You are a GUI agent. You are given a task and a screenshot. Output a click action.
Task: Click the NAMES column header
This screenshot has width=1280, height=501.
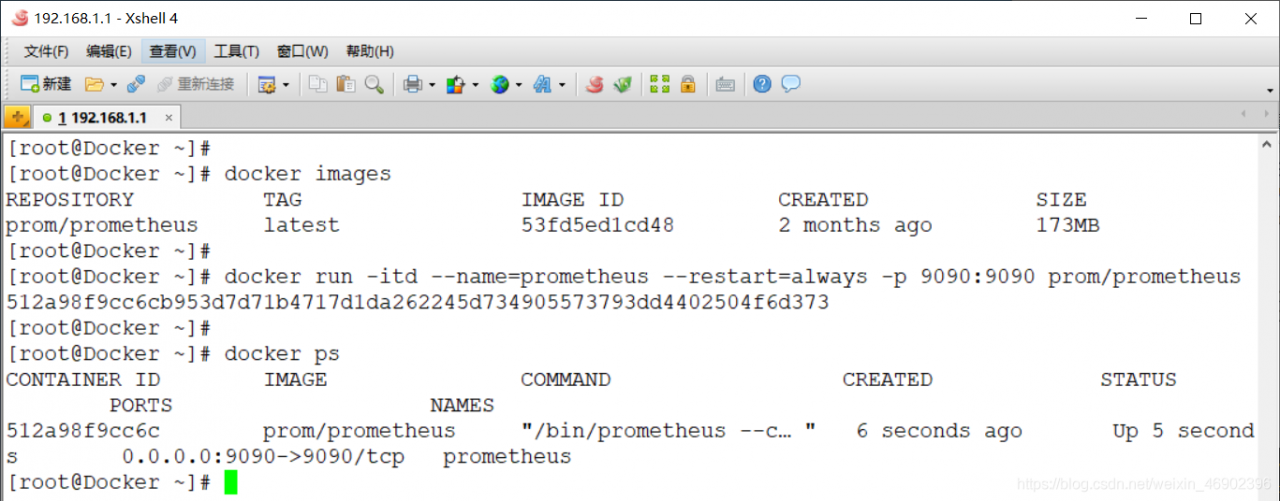coord(462,406)
